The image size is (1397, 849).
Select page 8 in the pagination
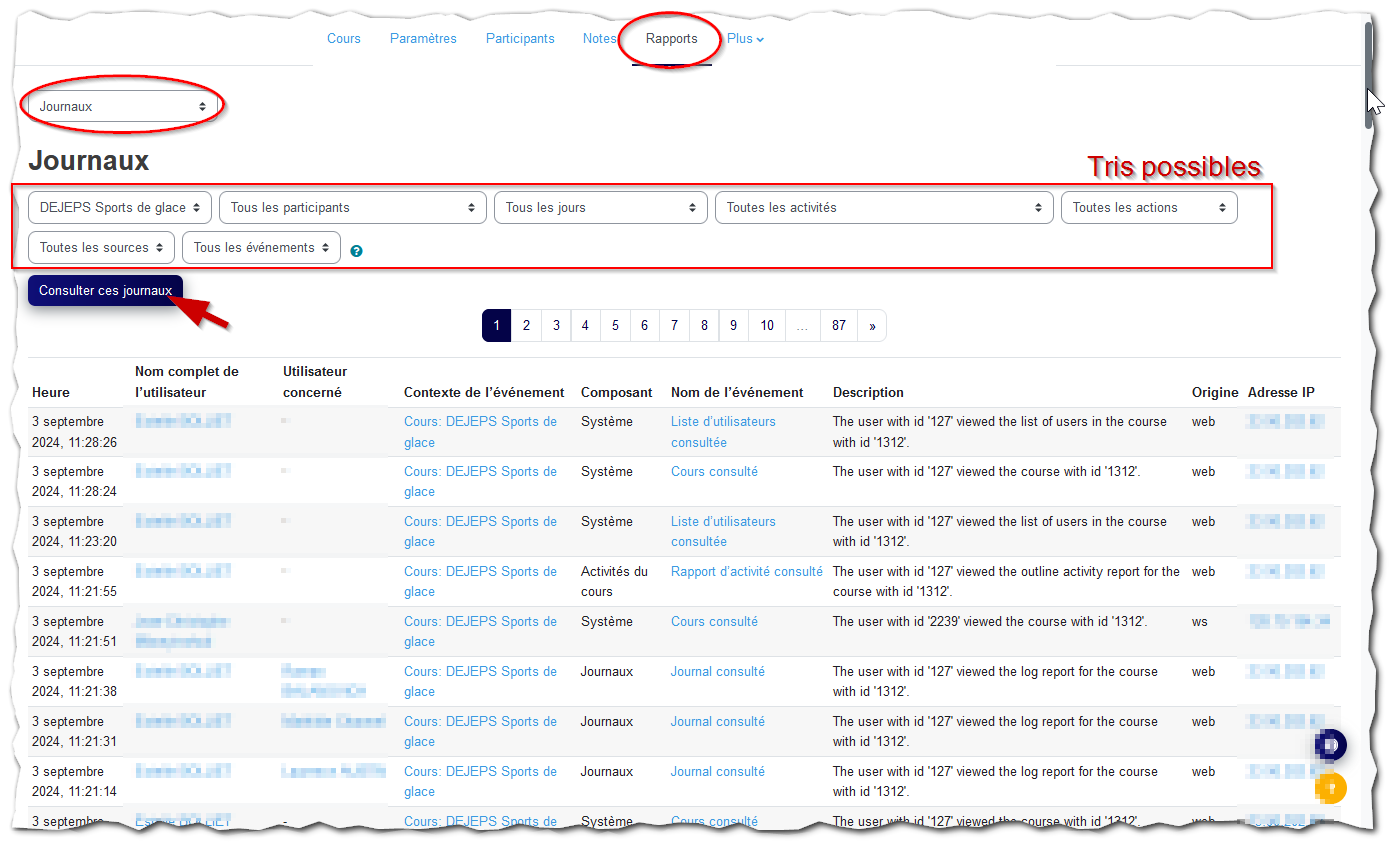705,326
